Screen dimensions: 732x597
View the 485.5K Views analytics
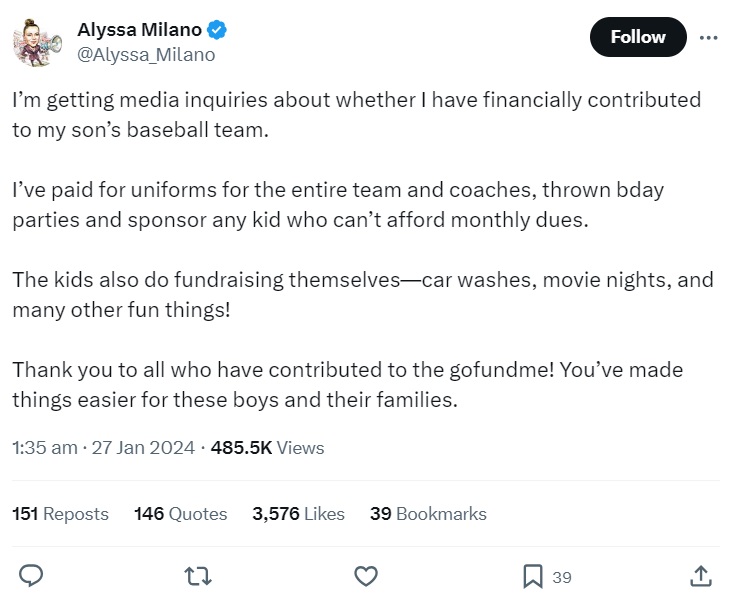click(x=267, y=448)
